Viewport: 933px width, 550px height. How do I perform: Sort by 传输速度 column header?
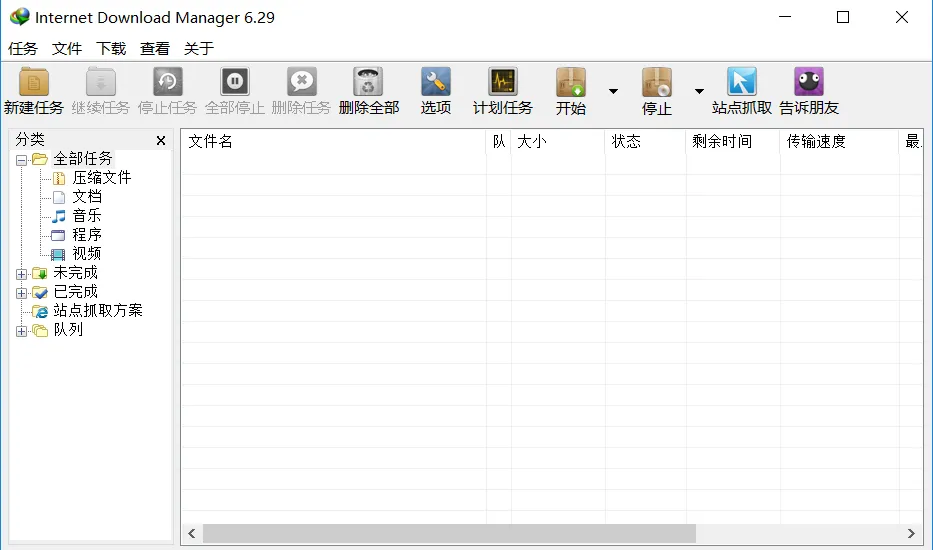click(839, 142)
